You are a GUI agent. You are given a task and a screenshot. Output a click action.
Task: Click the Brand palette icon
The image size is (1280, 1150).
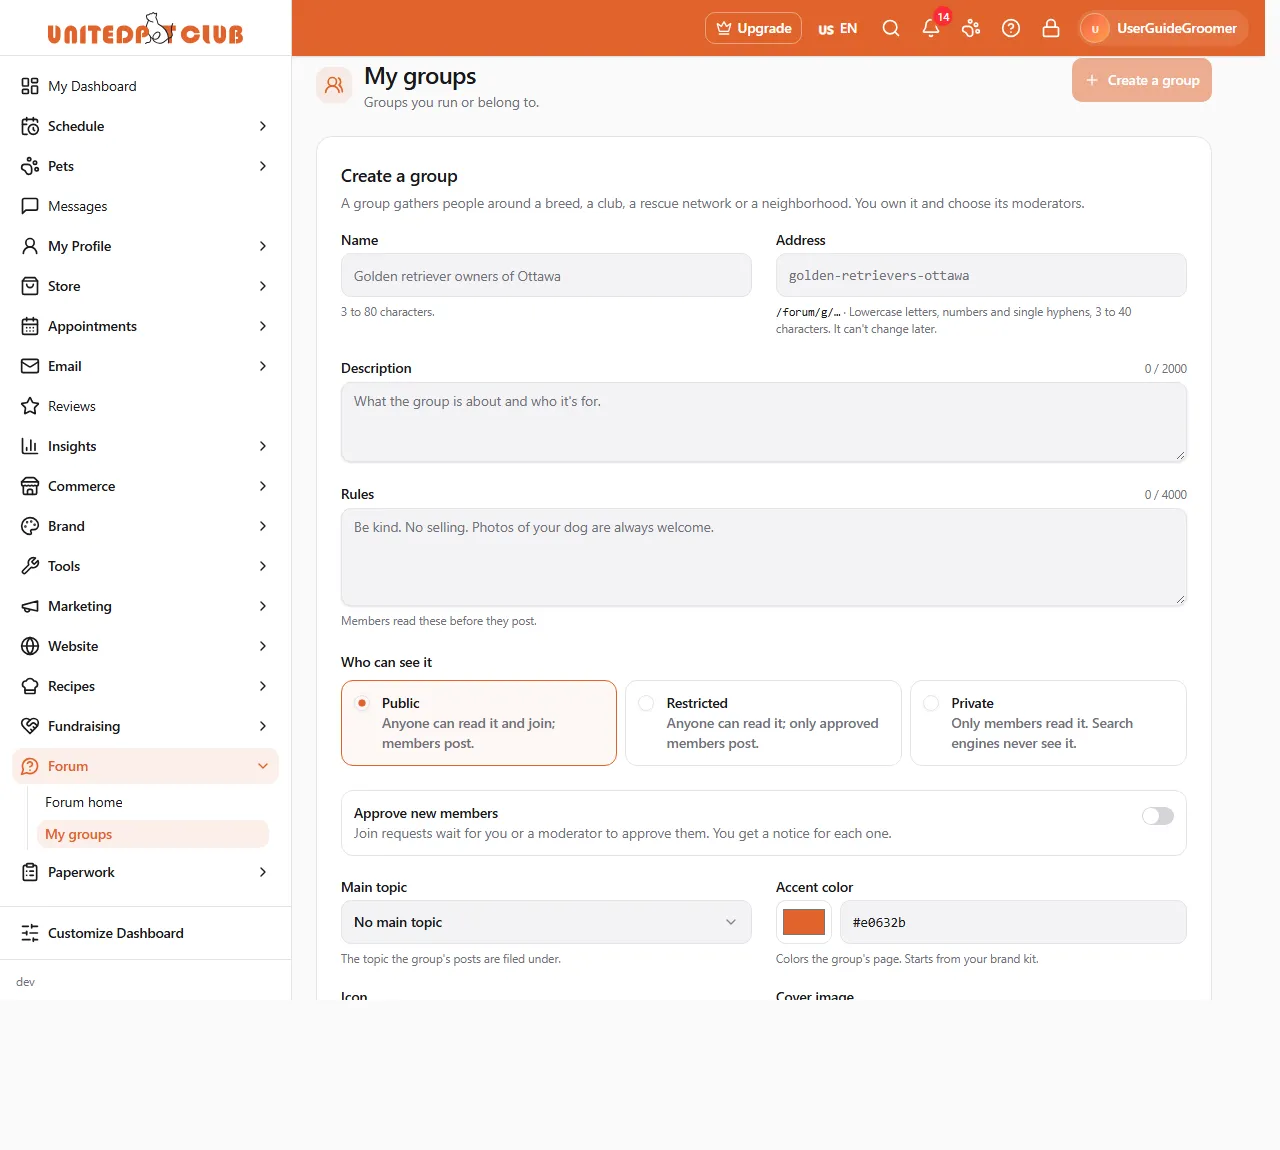click(30, 526)
